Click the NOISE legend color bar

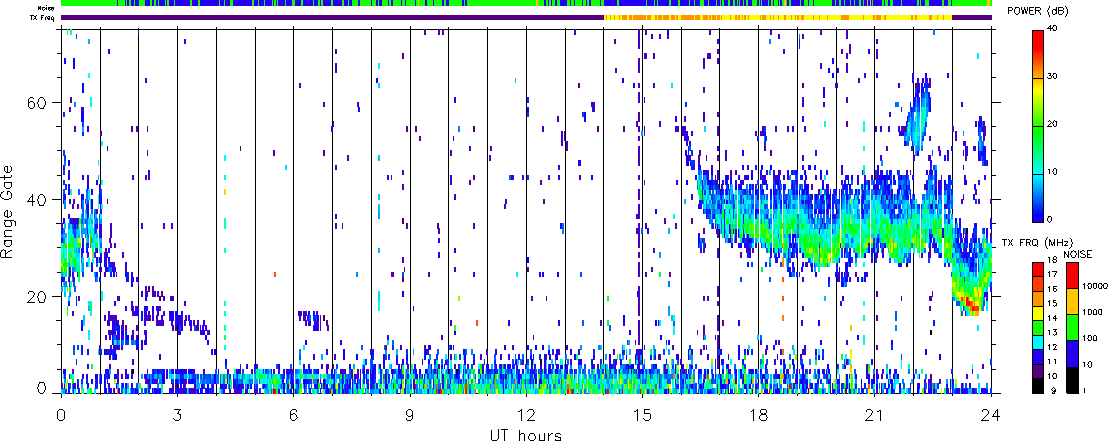coord(1071,327)
